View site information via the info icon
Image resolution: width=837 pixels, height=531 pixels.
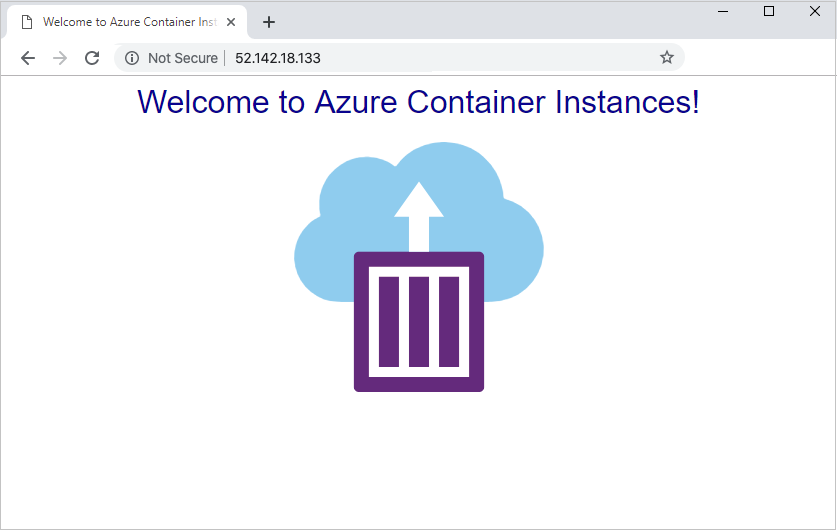click(x=132, y=58)
